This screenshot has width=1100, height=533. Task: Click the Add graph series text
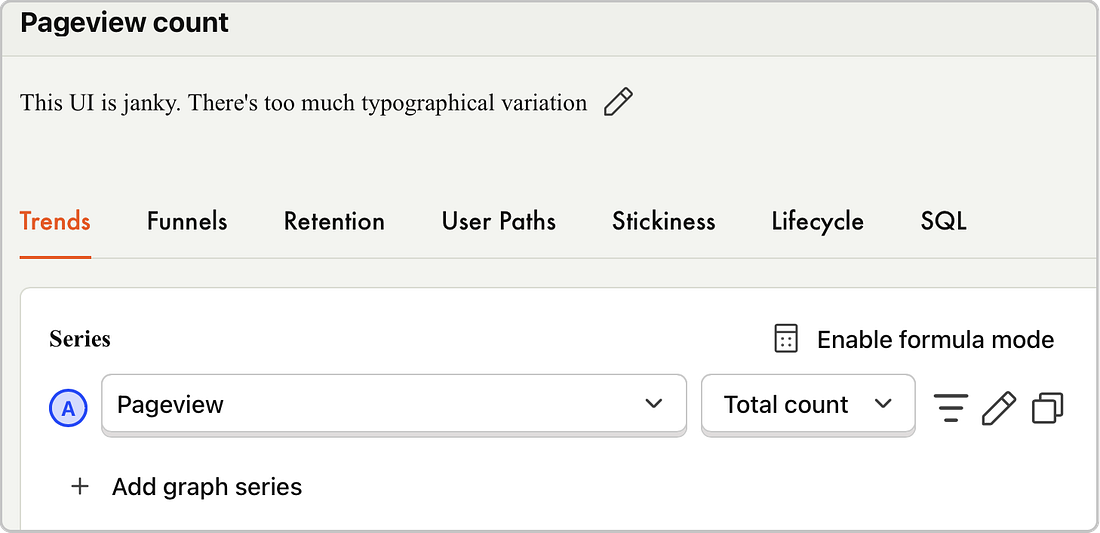pyautogui.click(x=207, y=486)
